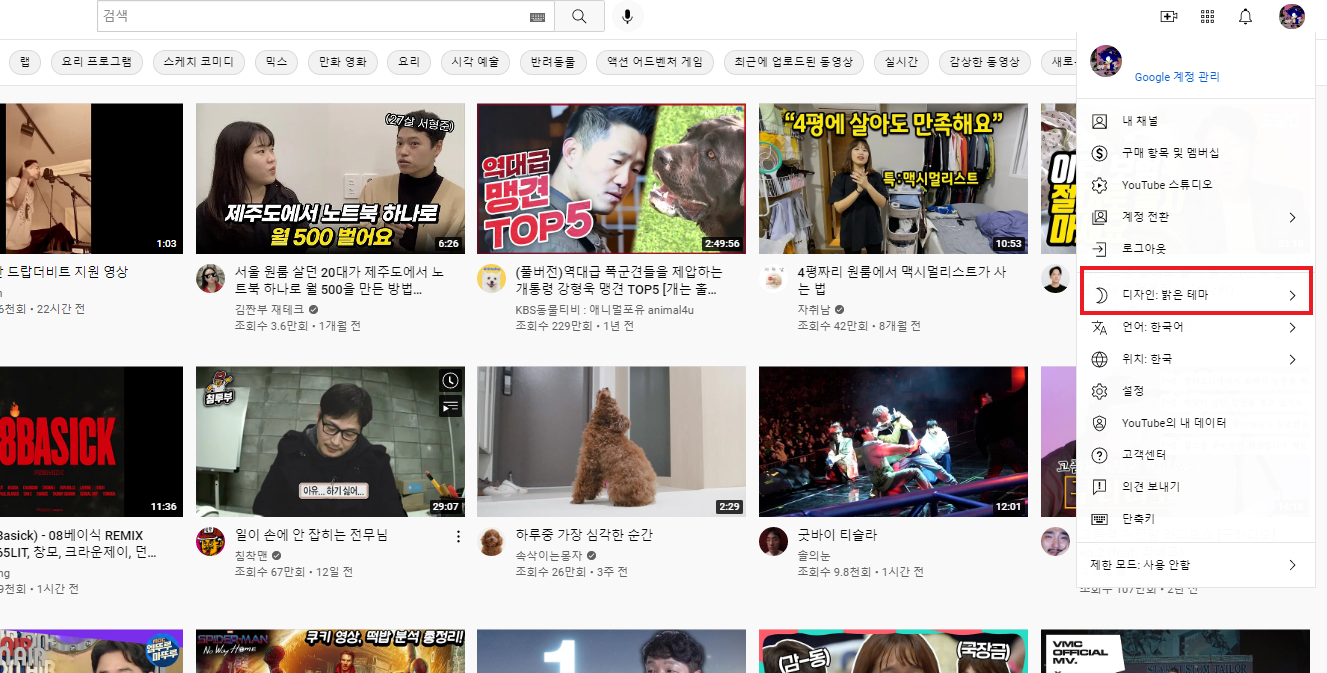Expand 언어: 한국어 chevron
Screen dimensions: 1327x673
click(1292, 327)
